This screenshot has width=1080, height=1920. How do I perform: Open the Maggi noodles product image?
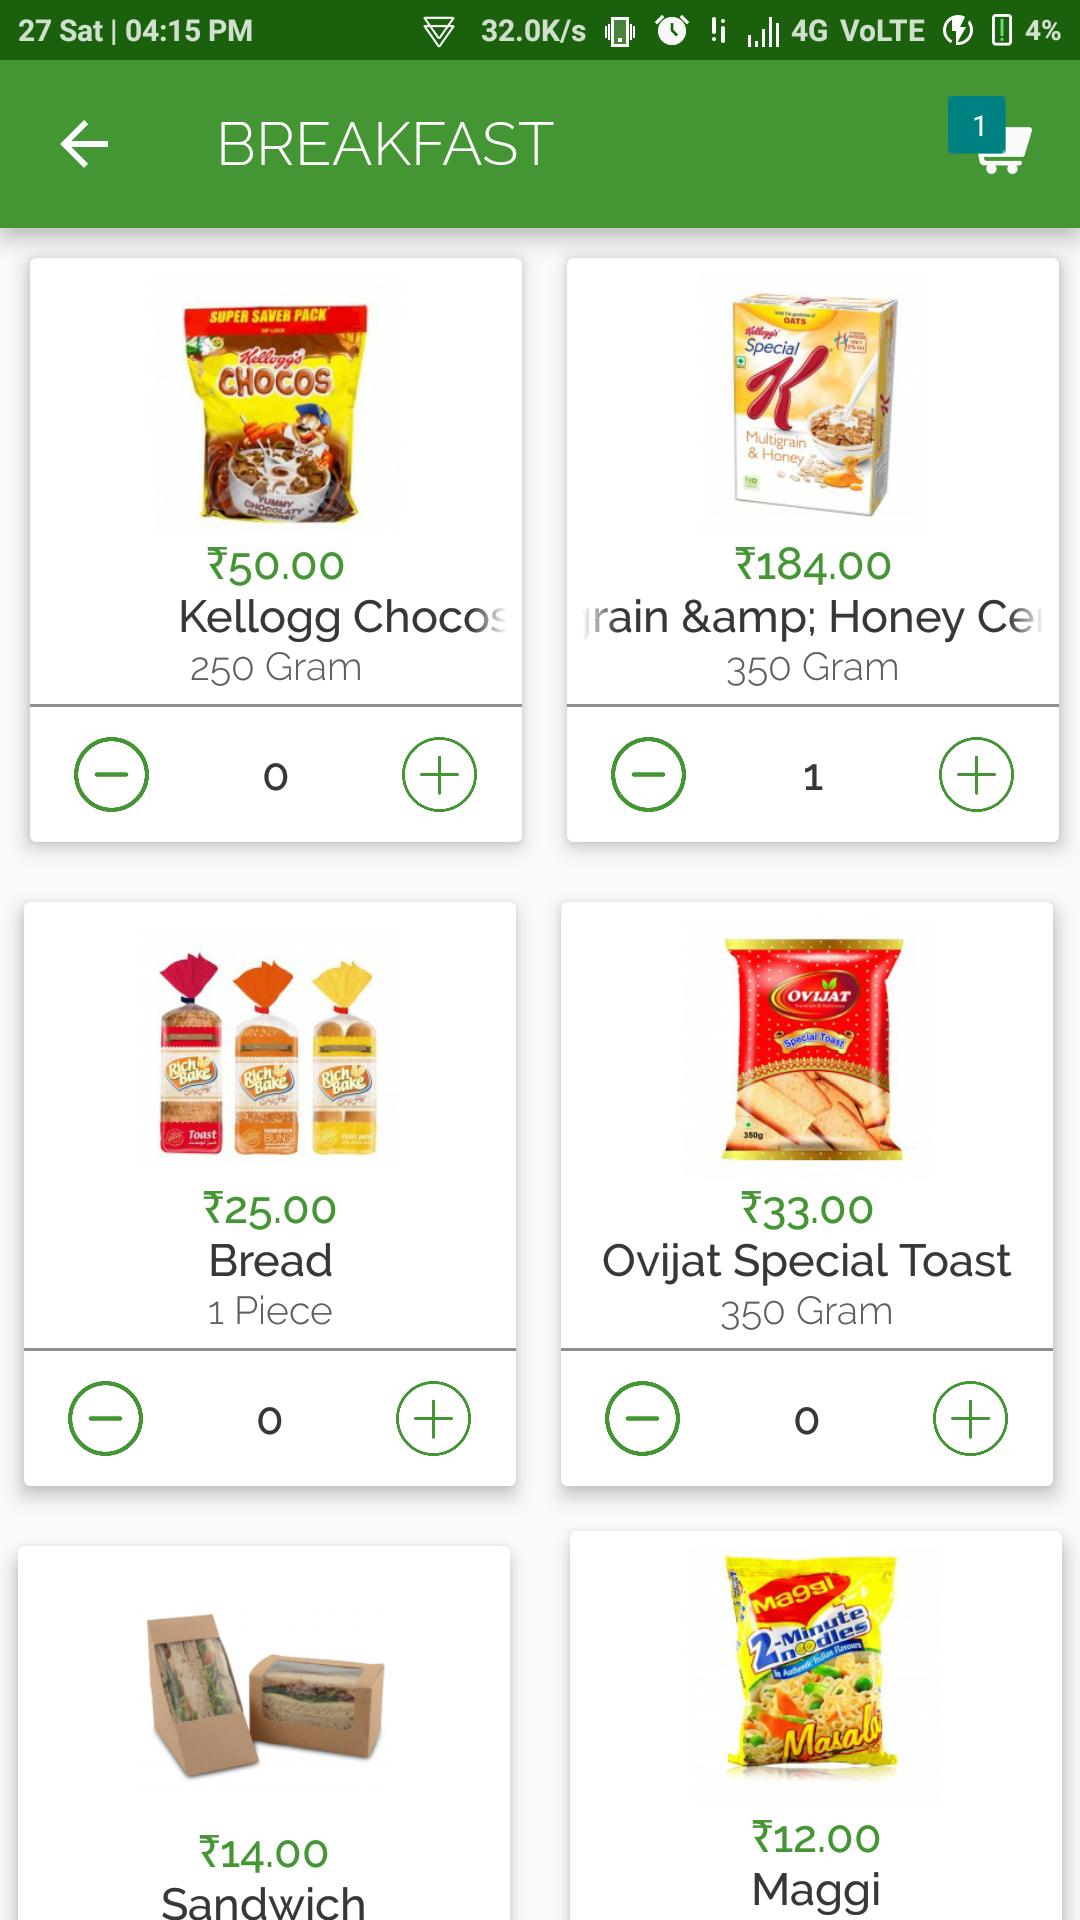(812, 1665)
